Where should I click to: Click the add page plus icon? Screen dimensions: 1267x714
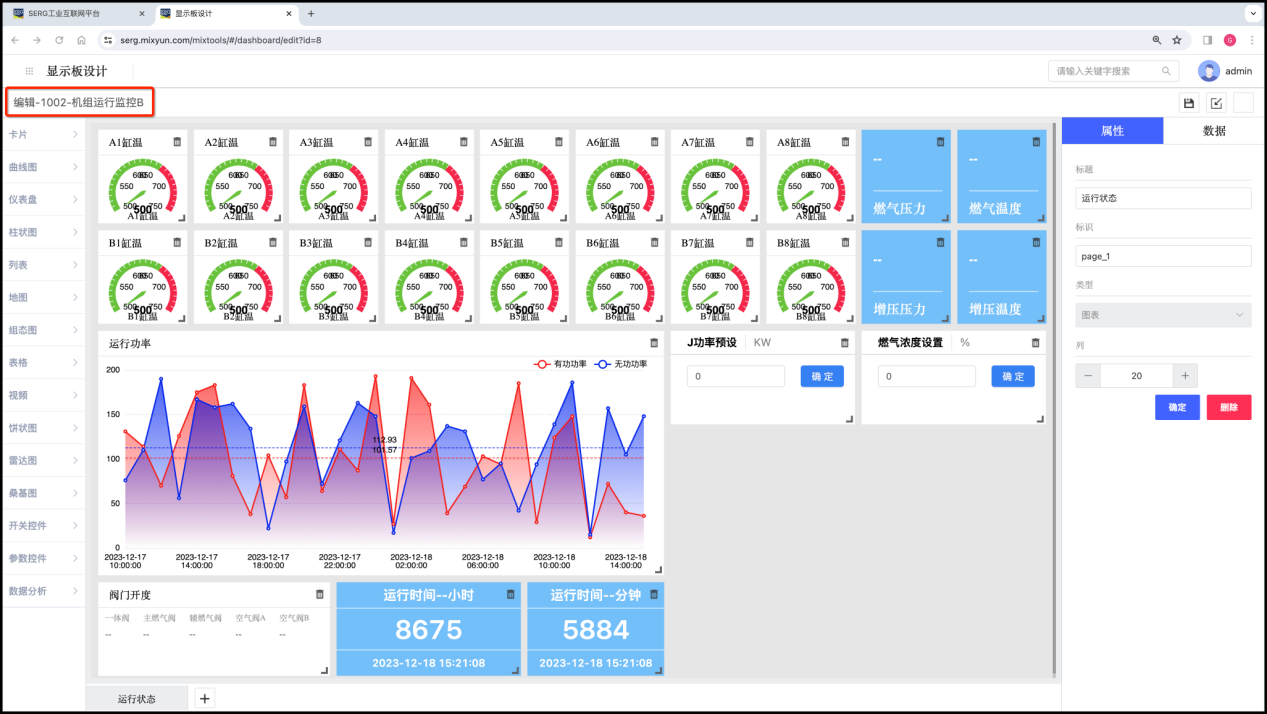pos(204,698)
